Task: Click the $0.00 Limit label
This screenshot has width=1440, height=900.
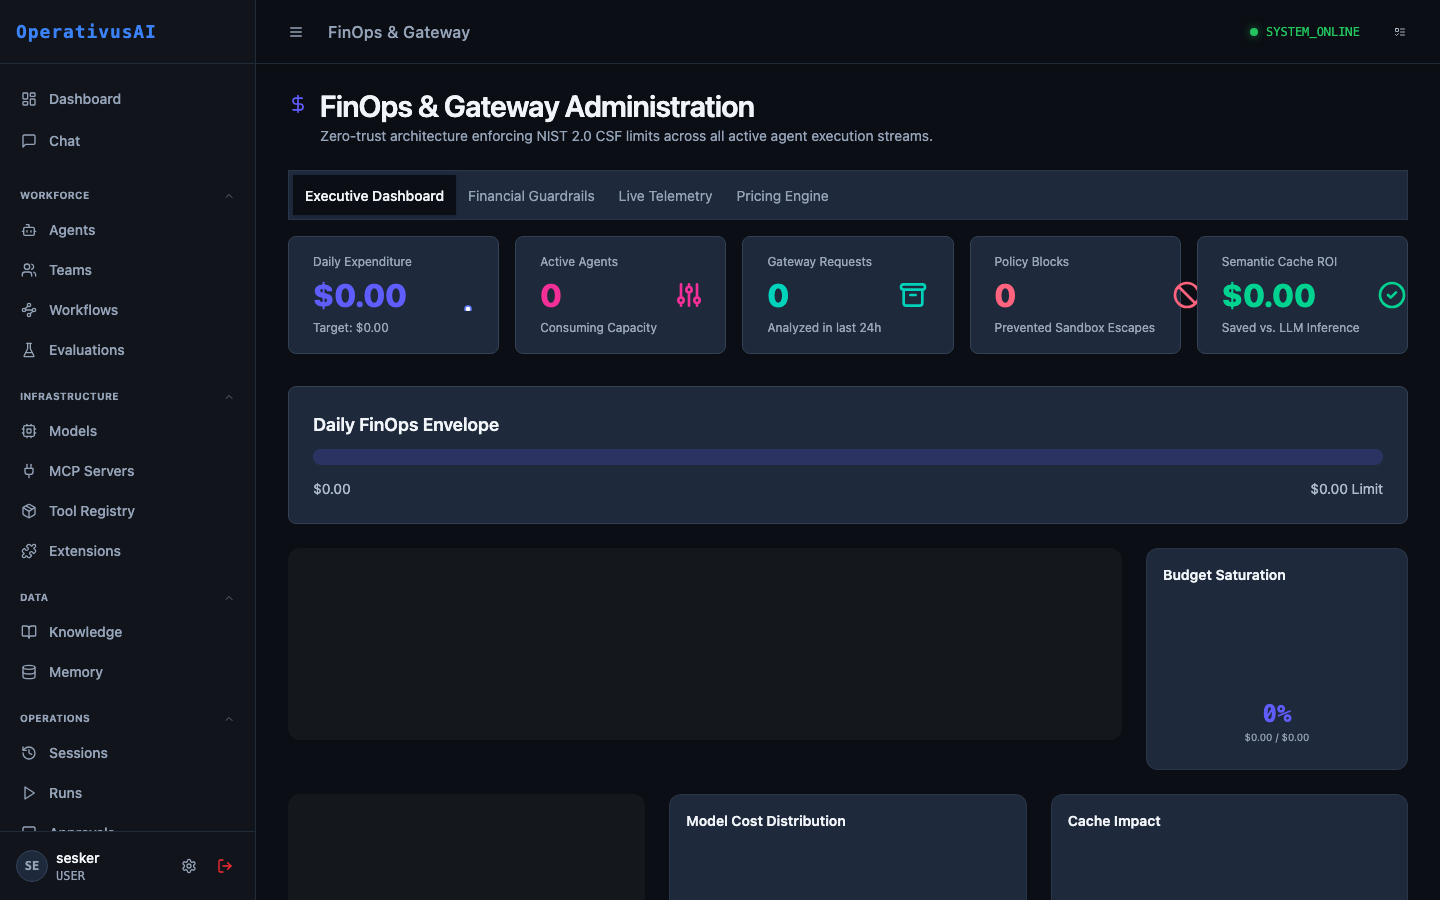Action: (x=1346, y=489)
